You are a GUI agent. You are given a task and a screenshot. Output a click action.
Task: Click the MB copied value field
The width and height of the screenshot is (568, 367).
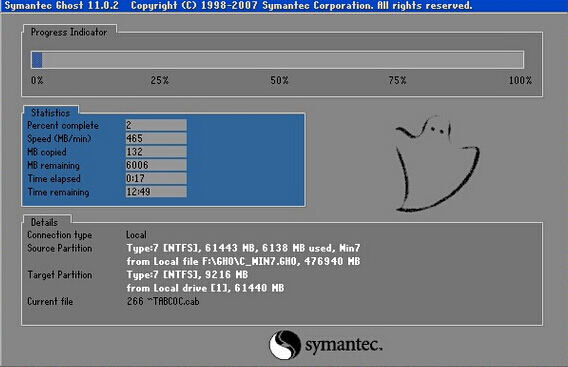(156, 152)
